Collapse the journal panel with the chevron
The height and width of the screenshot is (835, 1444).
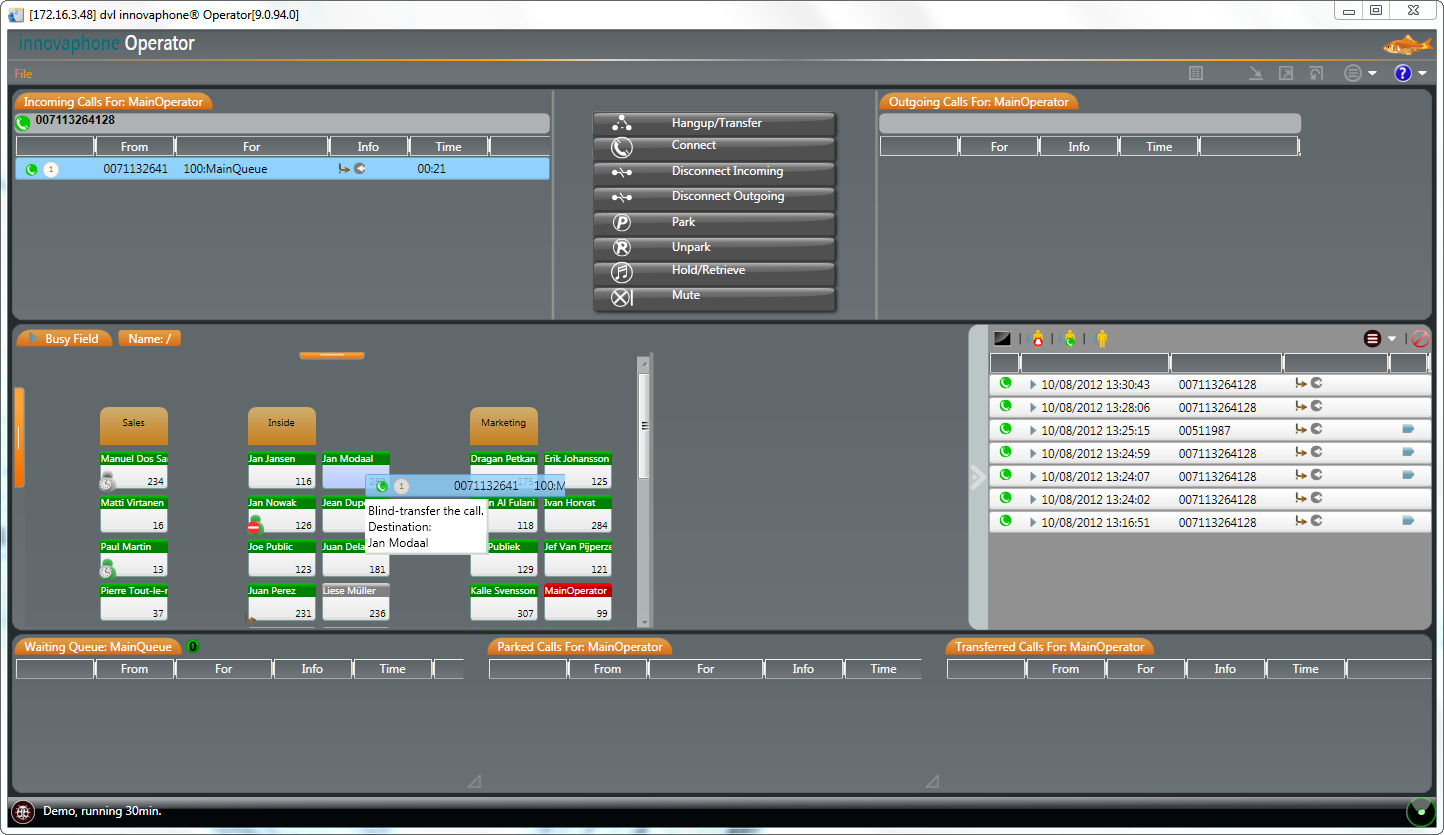pos(977,477)
